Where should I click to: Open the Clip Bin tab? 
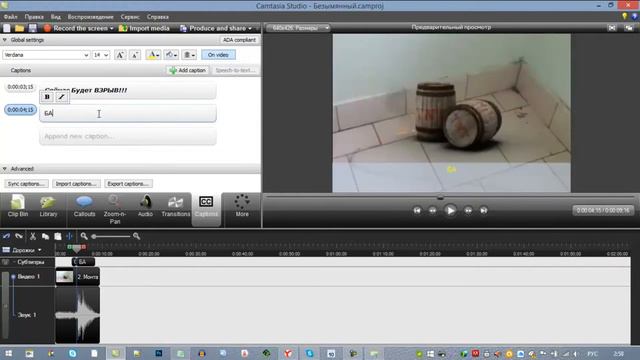(x=18, y=207)
